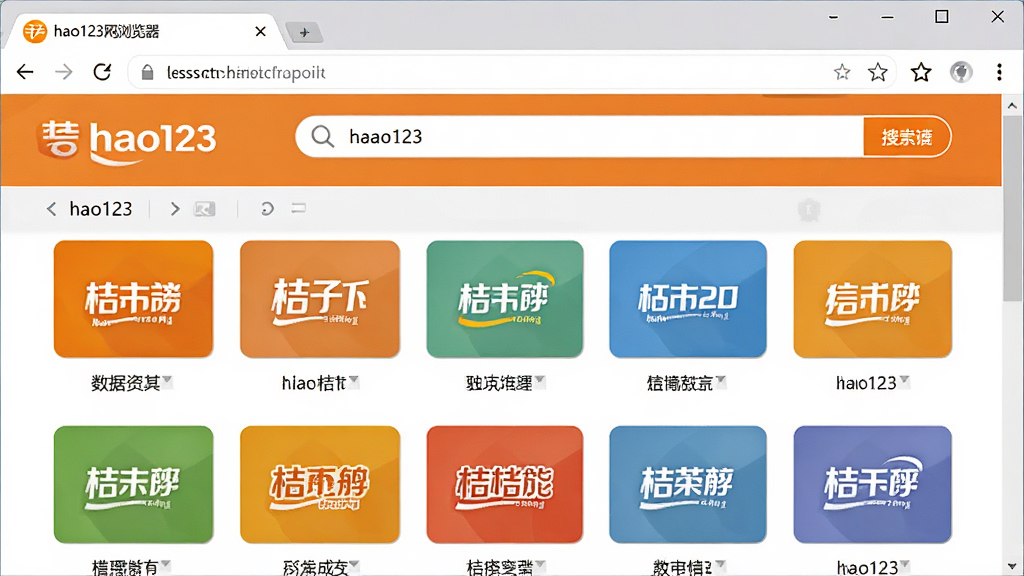Click the label under the teal tile
This screenshot has width=1024, height=576.
click(499, 383)
